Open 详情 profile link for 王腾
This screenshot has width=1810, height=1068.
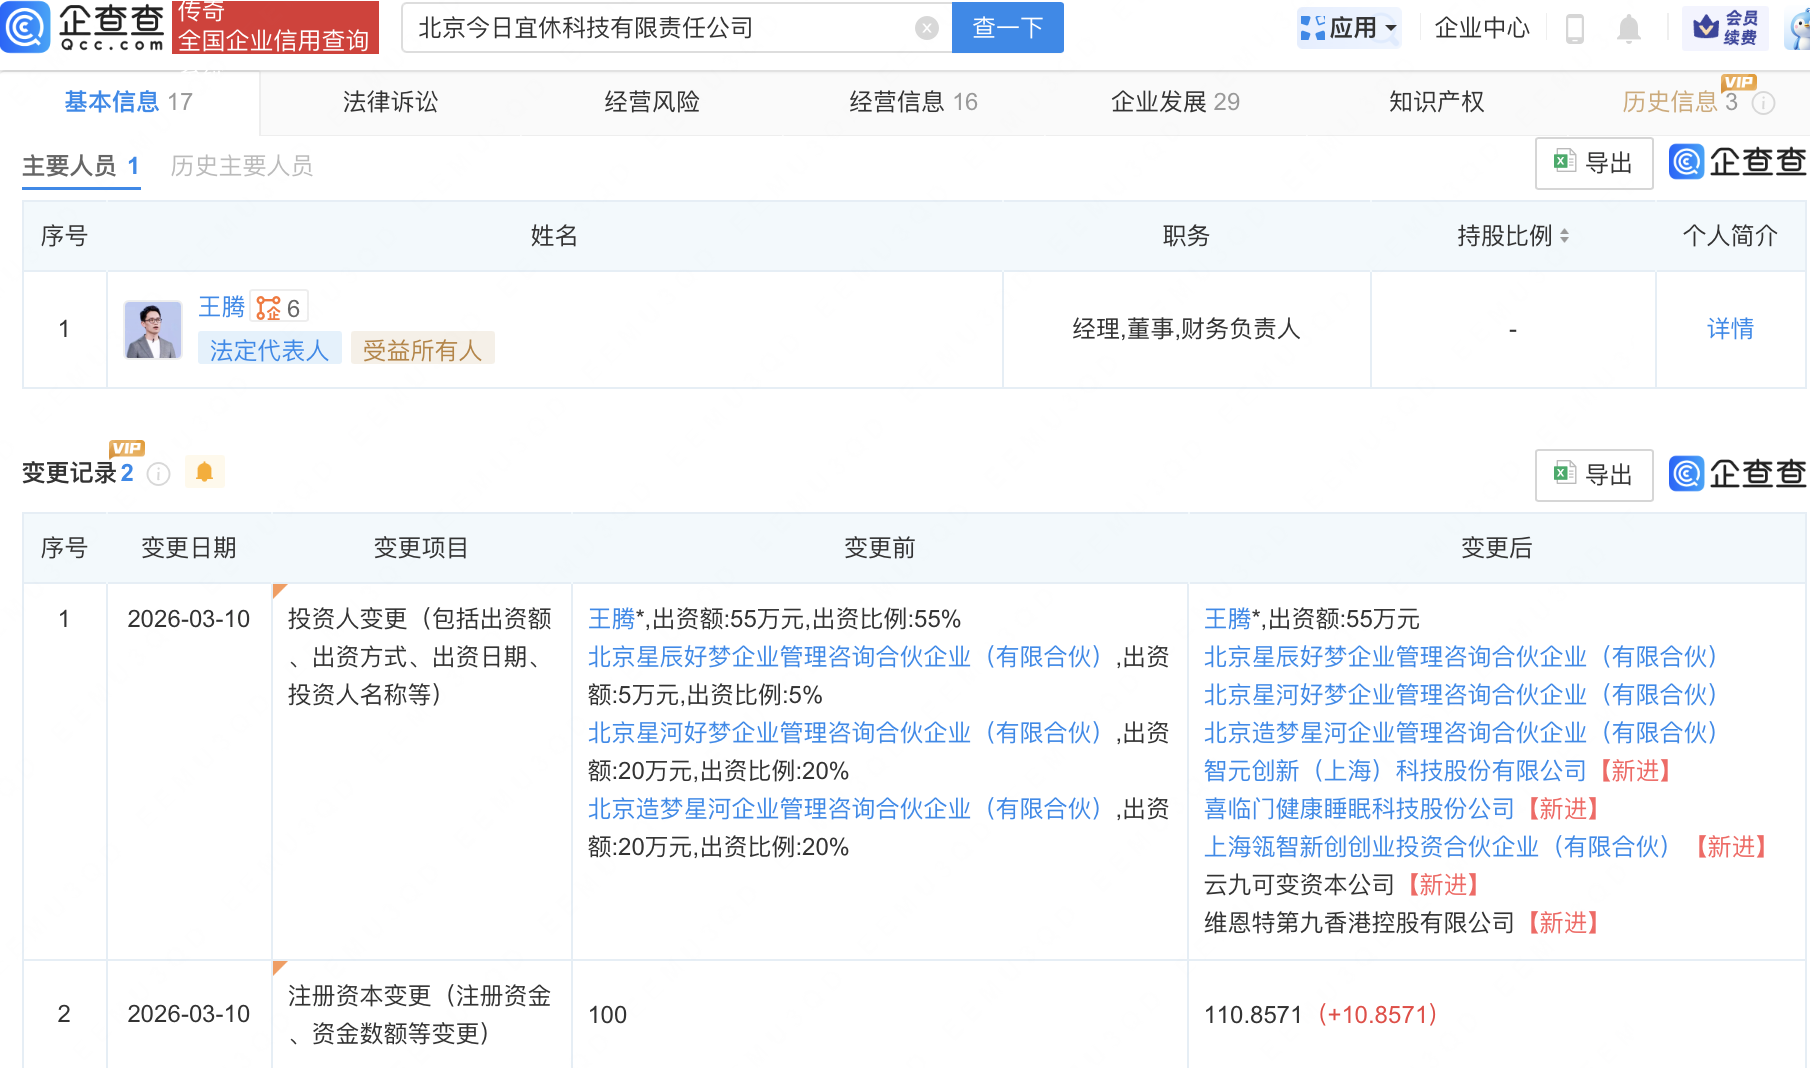point(1729,329)
